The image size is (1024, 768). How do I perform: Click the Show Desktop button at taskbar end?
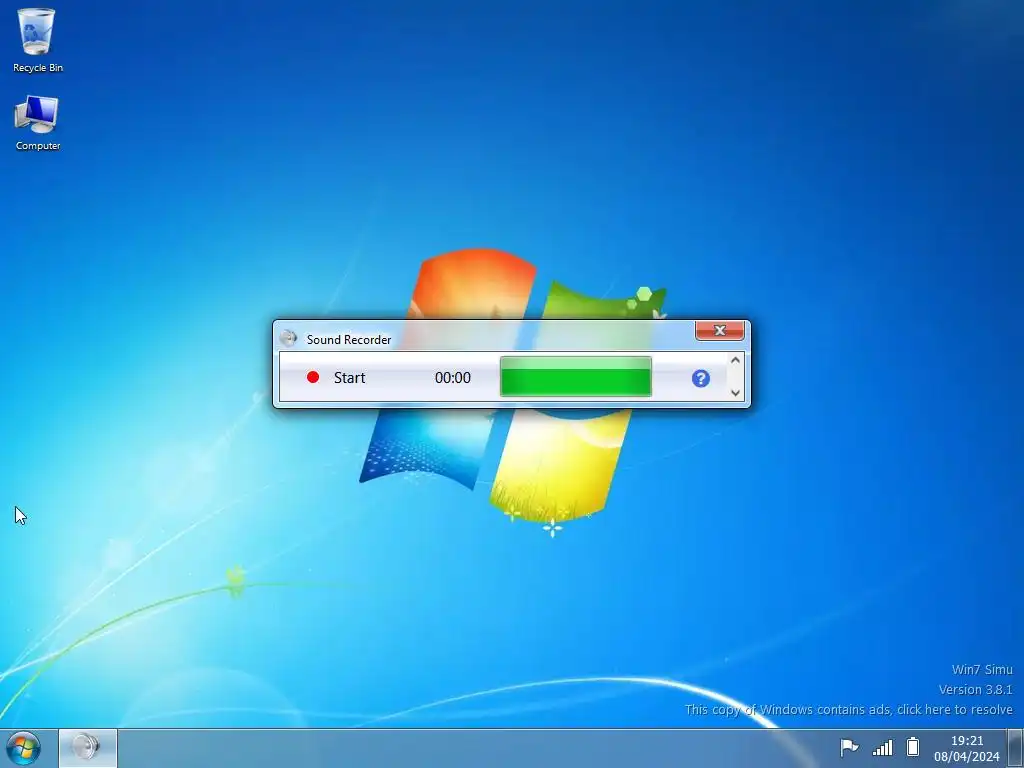click(1016, 748)
